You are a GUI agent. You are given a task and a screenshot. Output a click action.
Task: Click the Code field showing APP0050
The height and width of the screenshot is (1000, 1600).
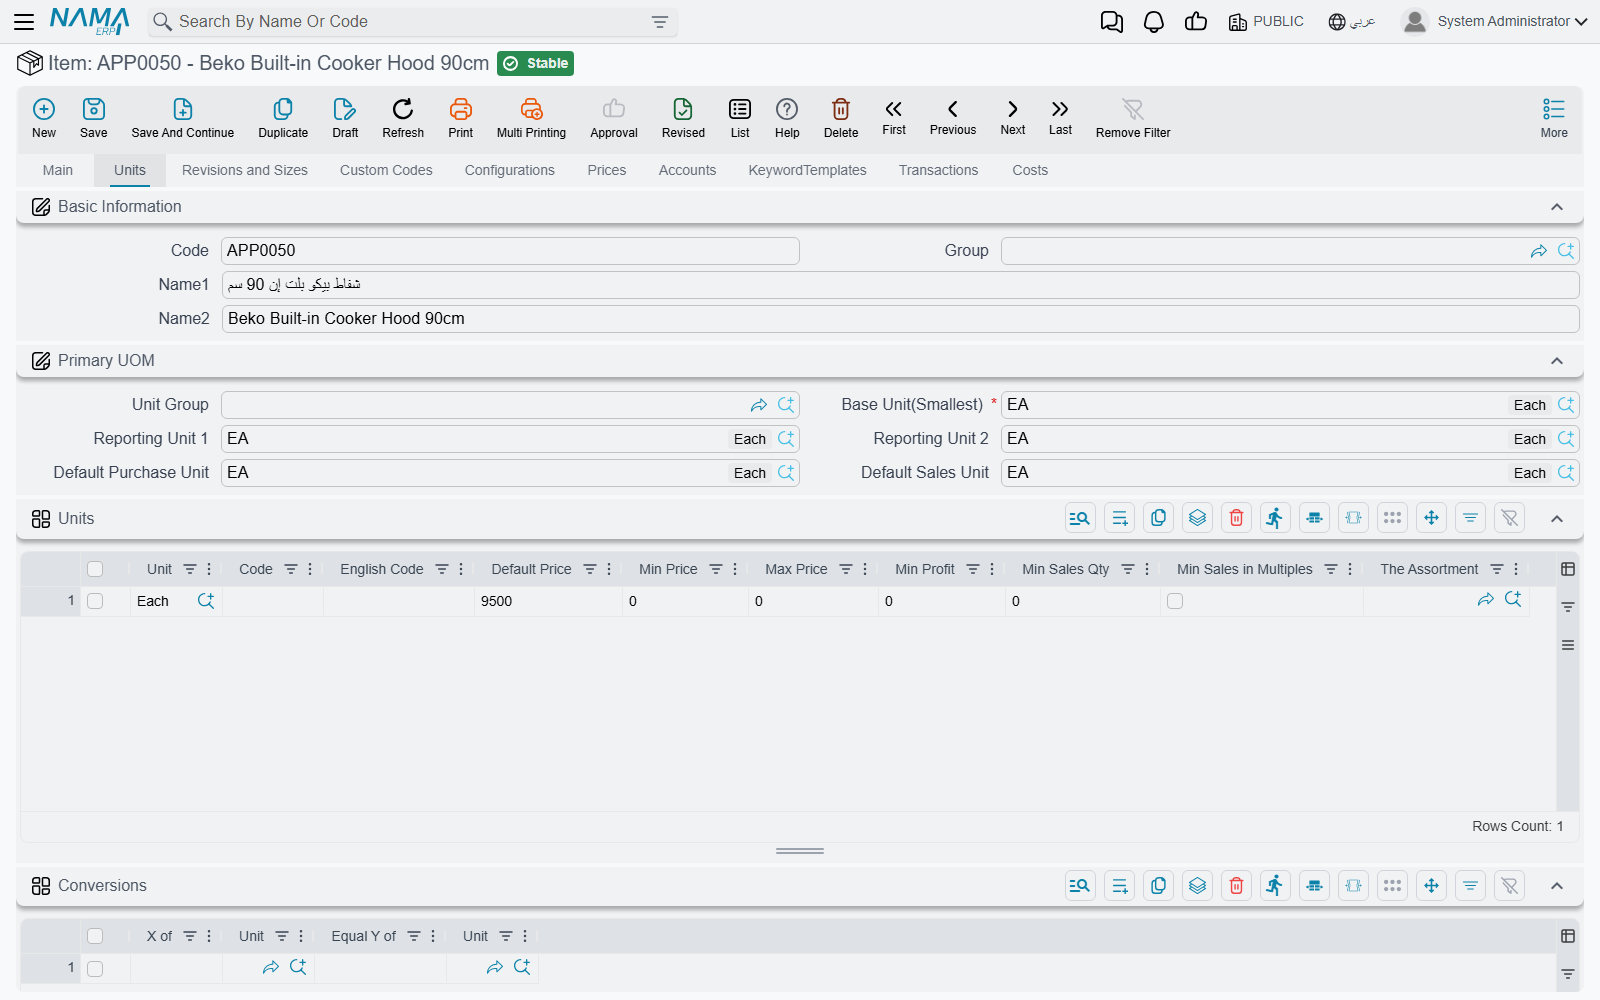pyautogui.click(x=510, y=251)
